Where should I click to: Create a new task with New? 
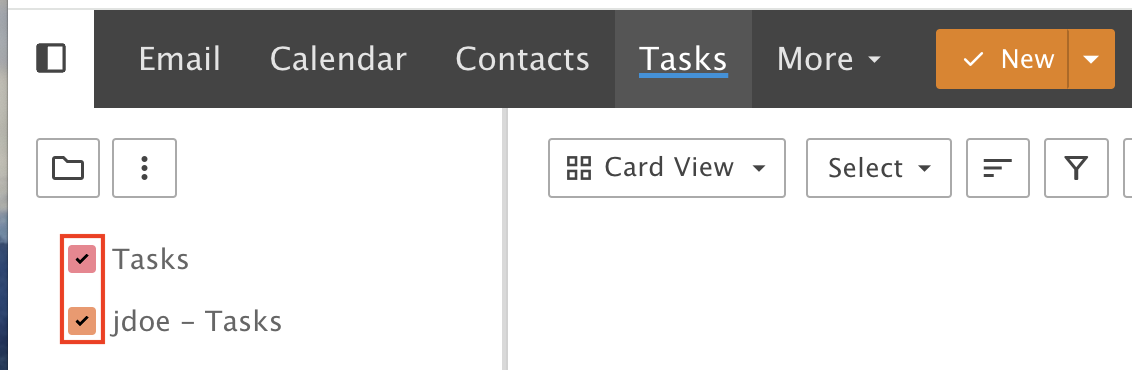[1002, 59]
